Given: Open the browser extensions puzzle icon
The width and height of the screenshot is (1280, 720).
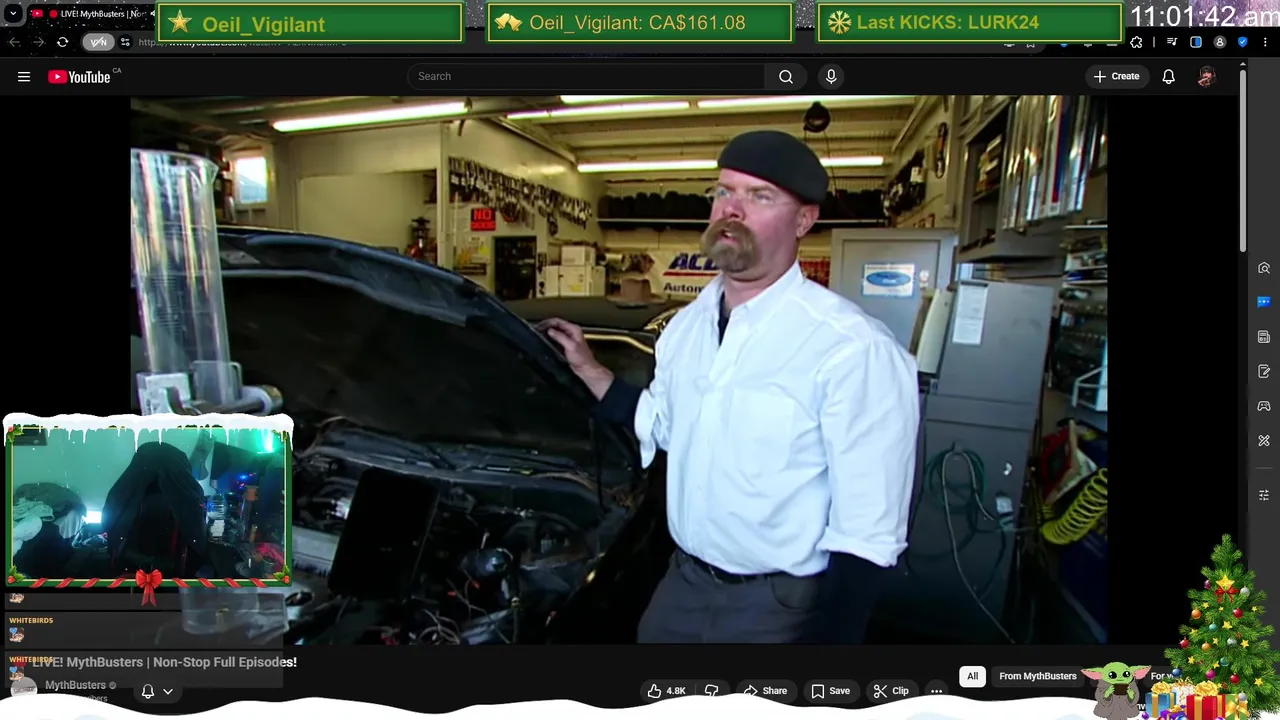Looking at the screenshot, I should [x=1136, y=42].
